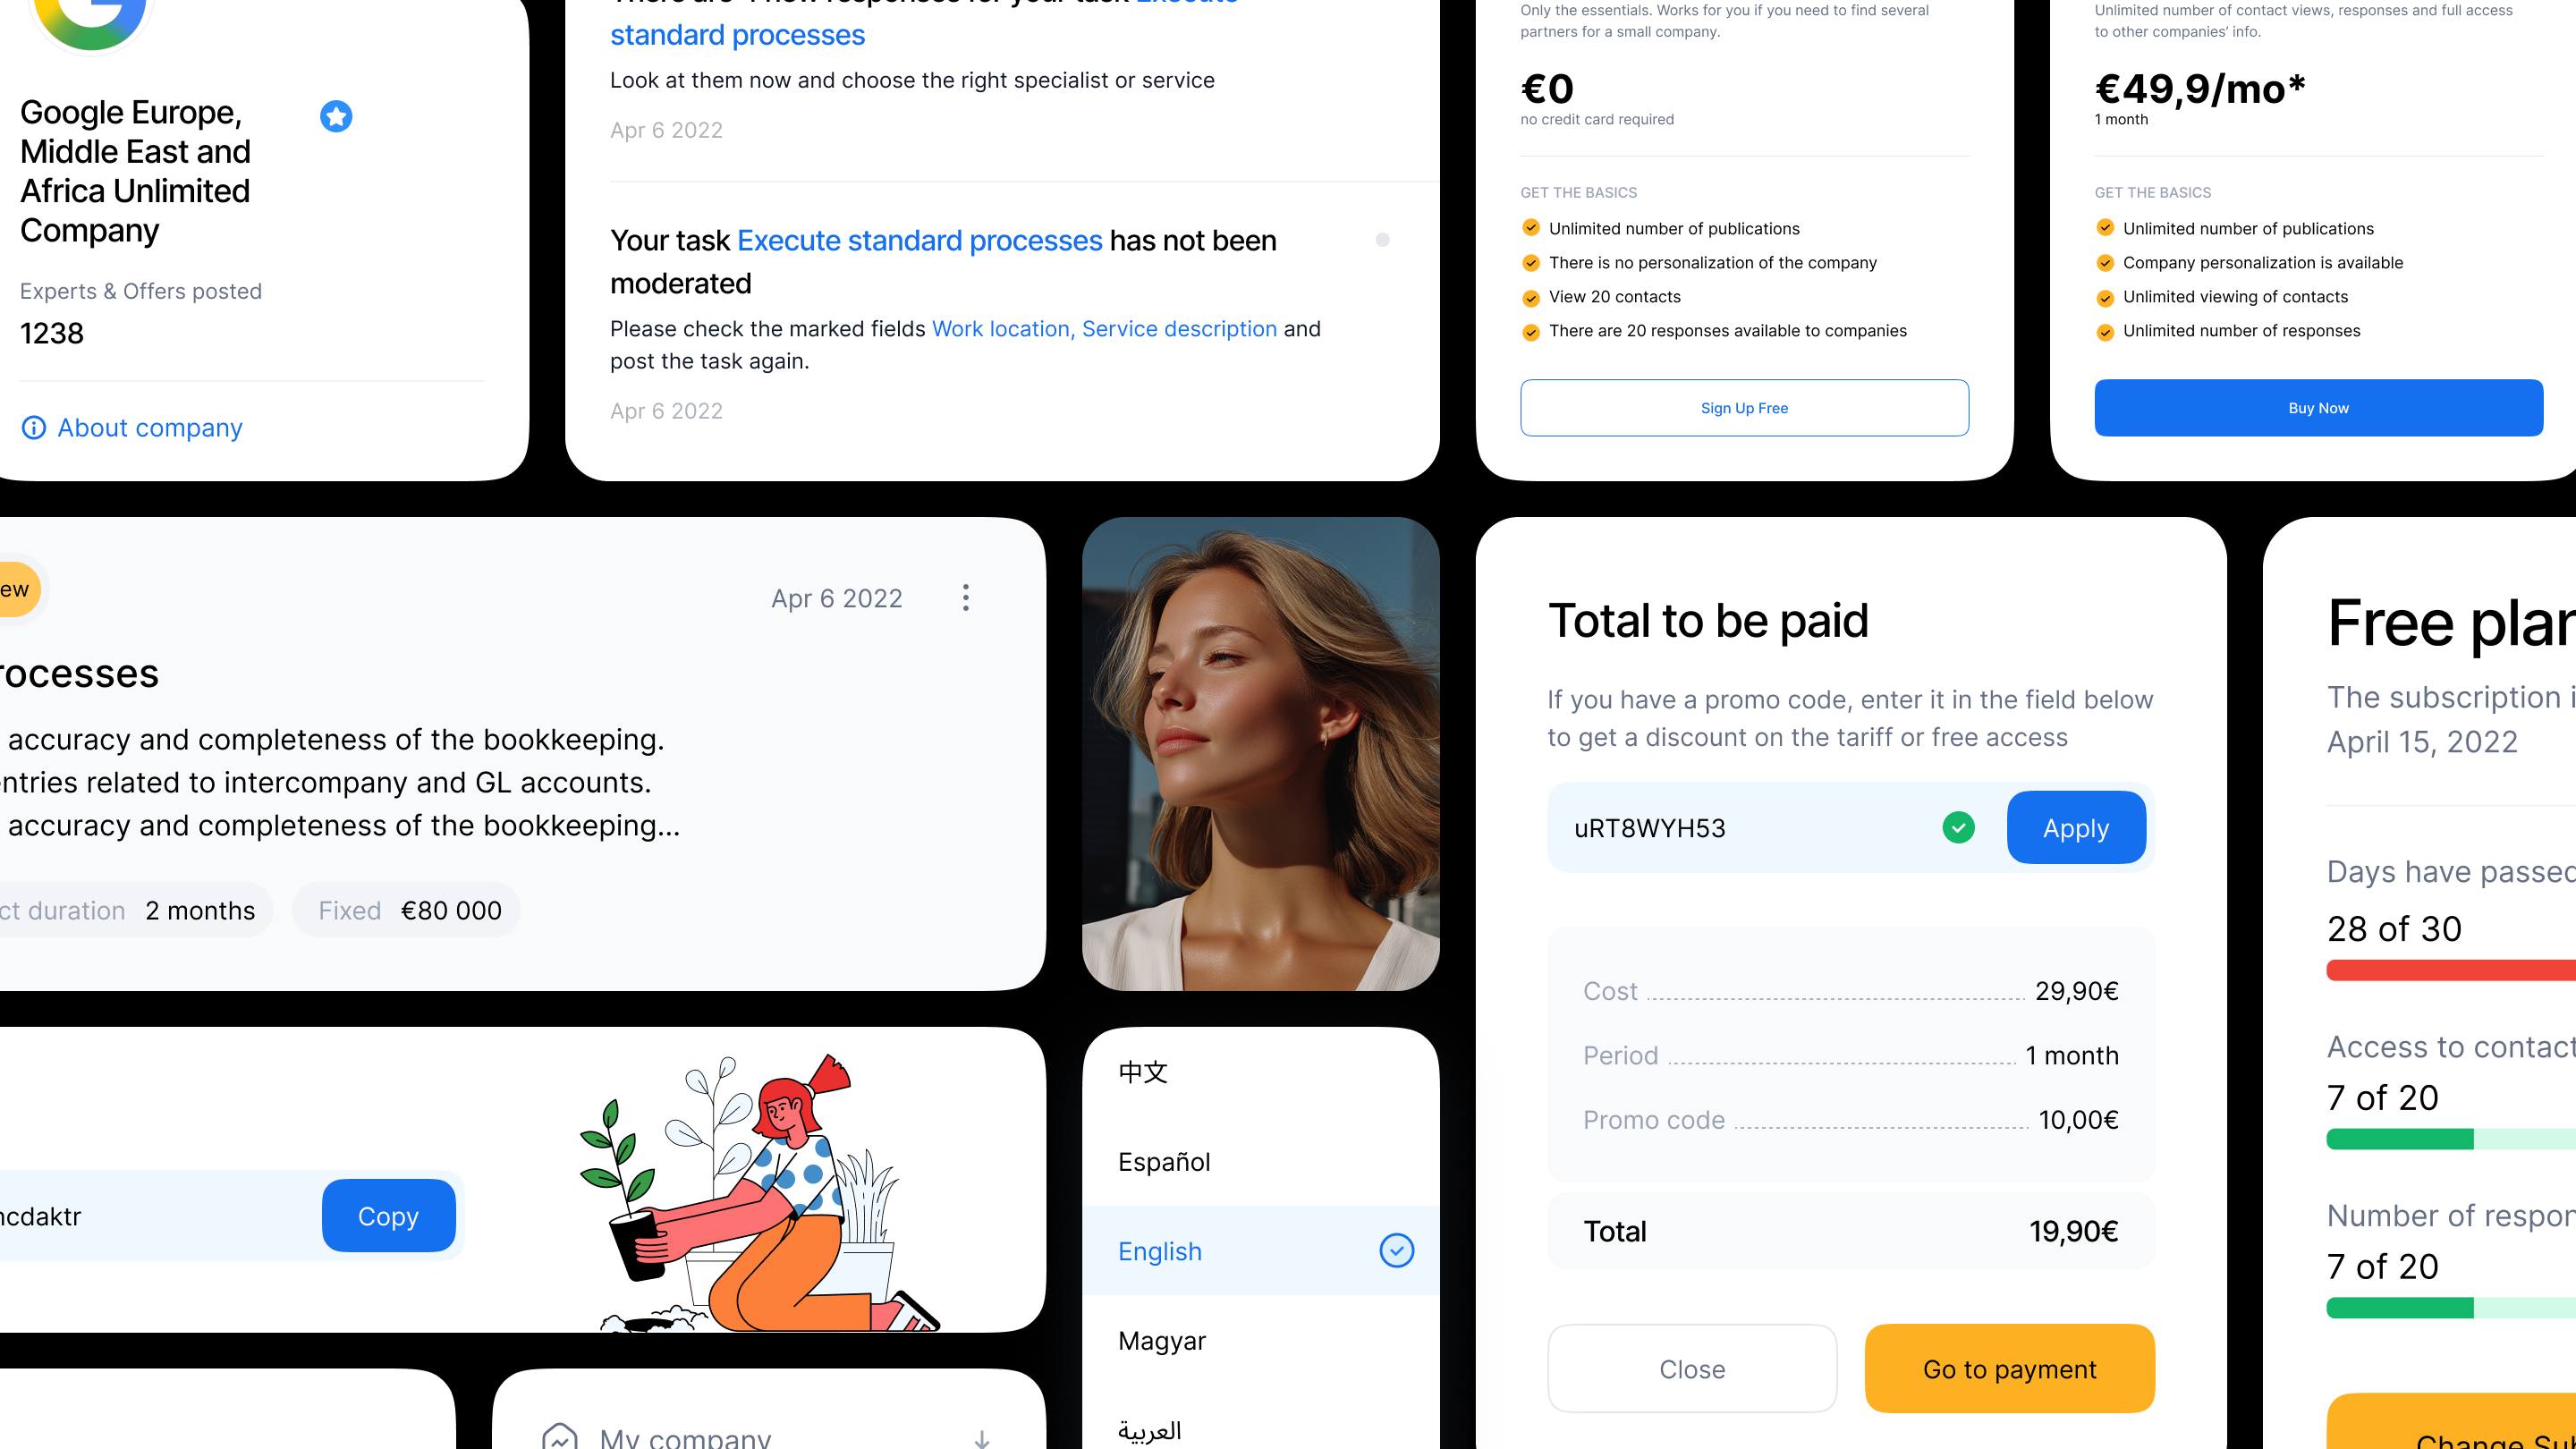Select English language option checkmark

coord(1396,1251)
